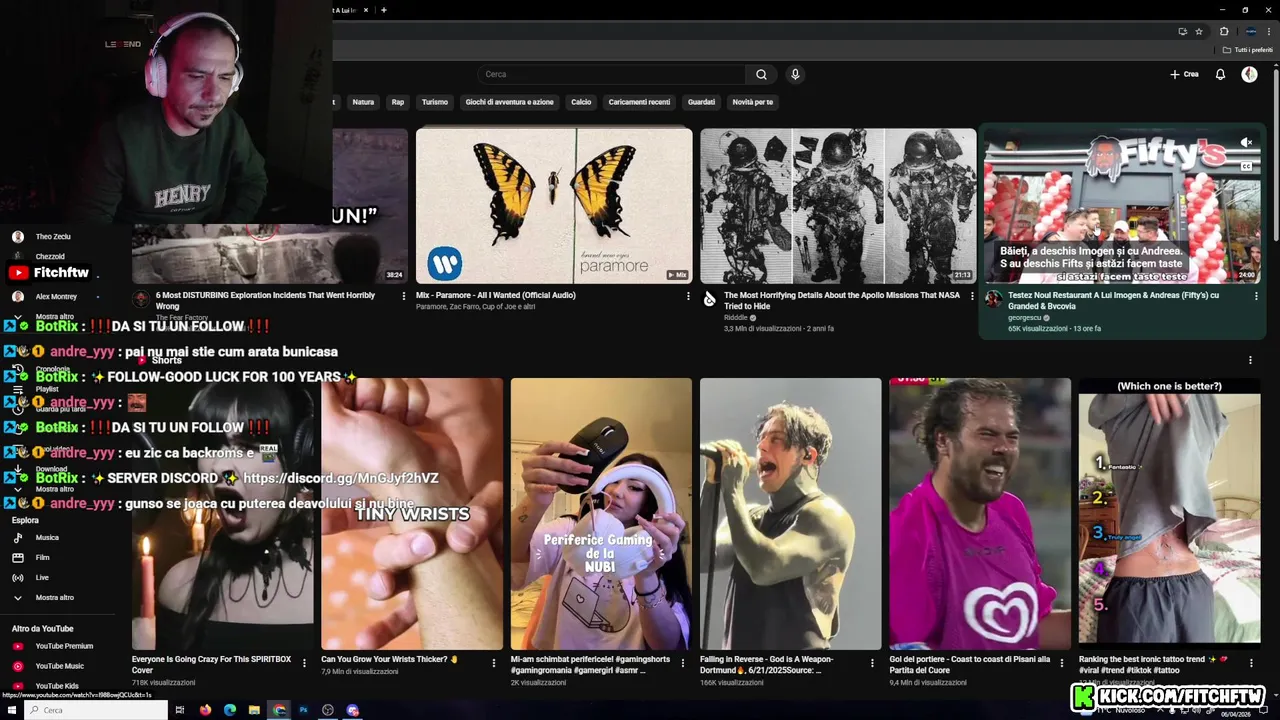This screenshot has height=720, width=1280.
Task: Open the Falling in Reverse short
Action: 790,514
